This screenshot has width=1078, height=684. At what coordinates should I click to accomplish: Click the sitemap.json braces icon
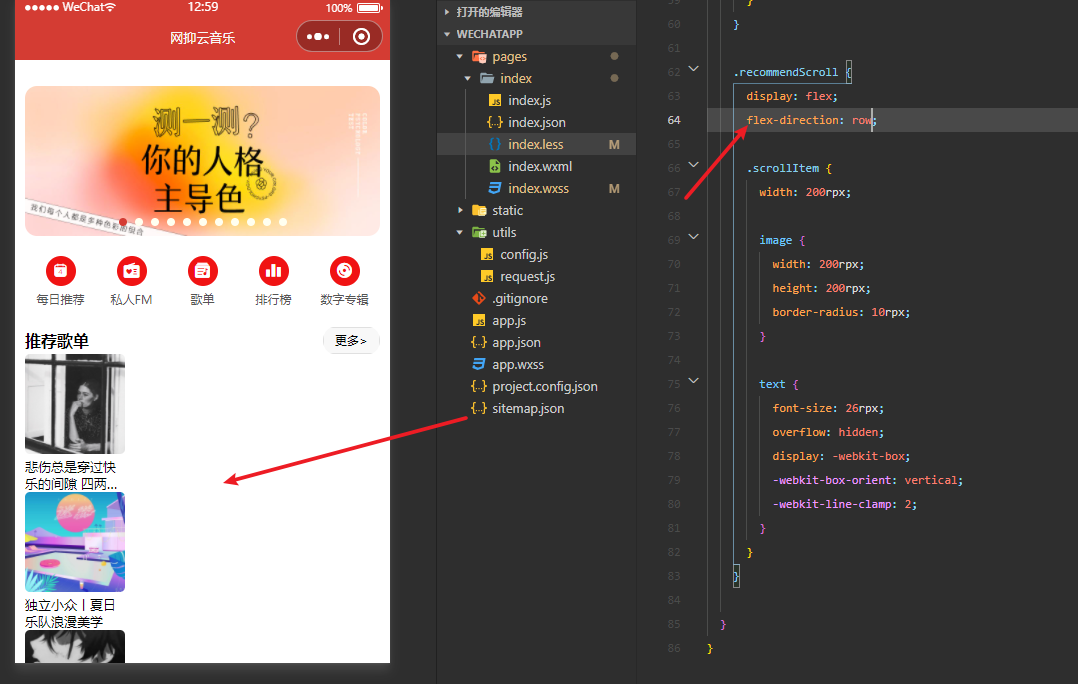tap(479, 408)
